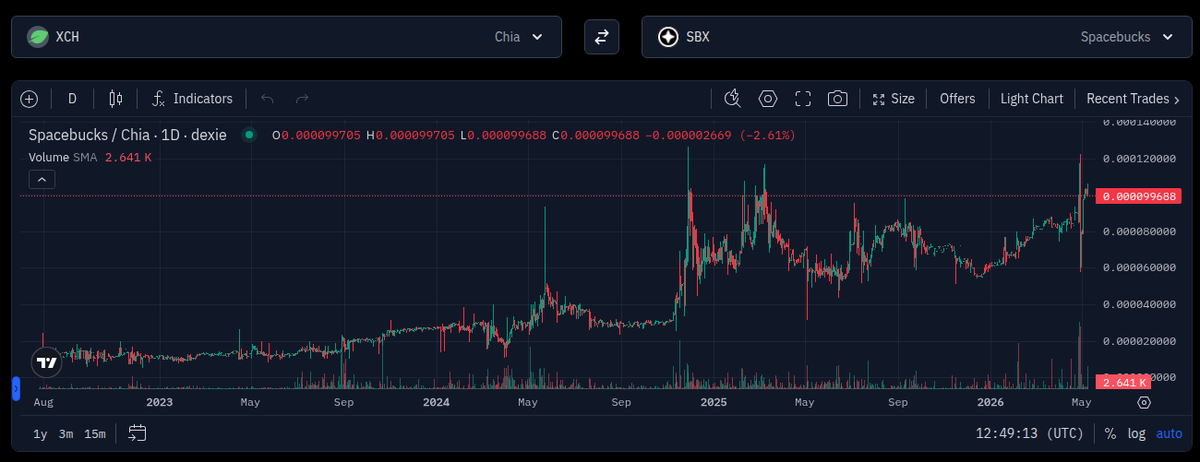Set the chart range to 15m

95,433
